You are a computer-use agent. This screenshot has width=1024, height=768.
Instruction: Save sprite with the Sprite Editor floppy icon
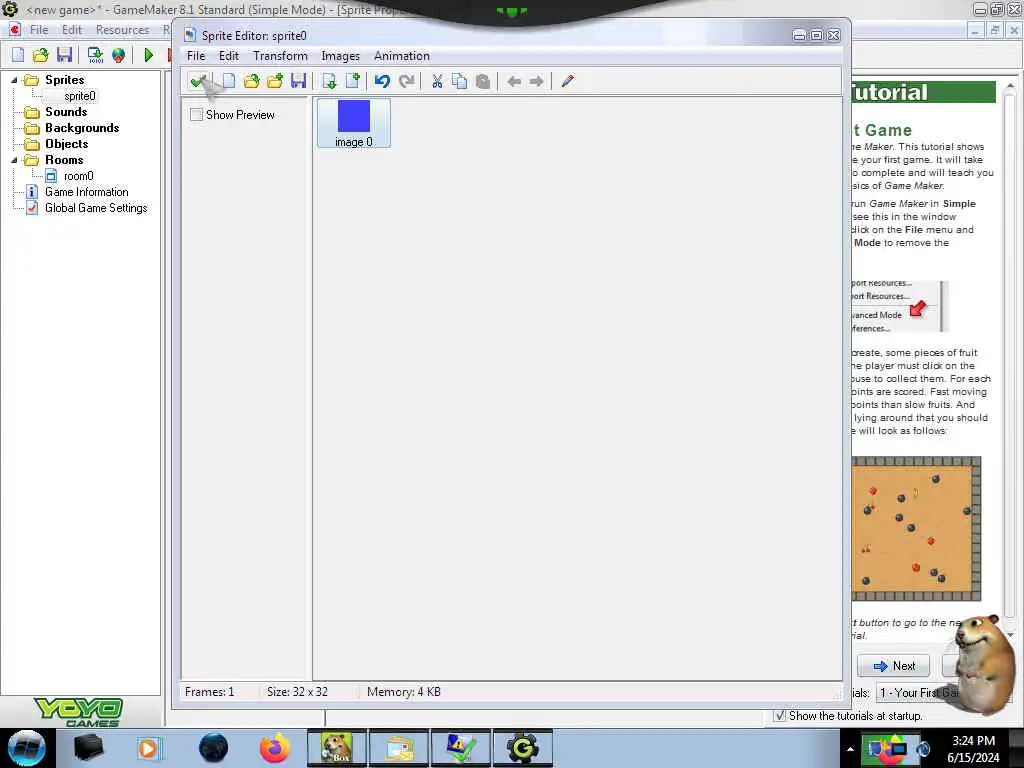pos(298,81)
